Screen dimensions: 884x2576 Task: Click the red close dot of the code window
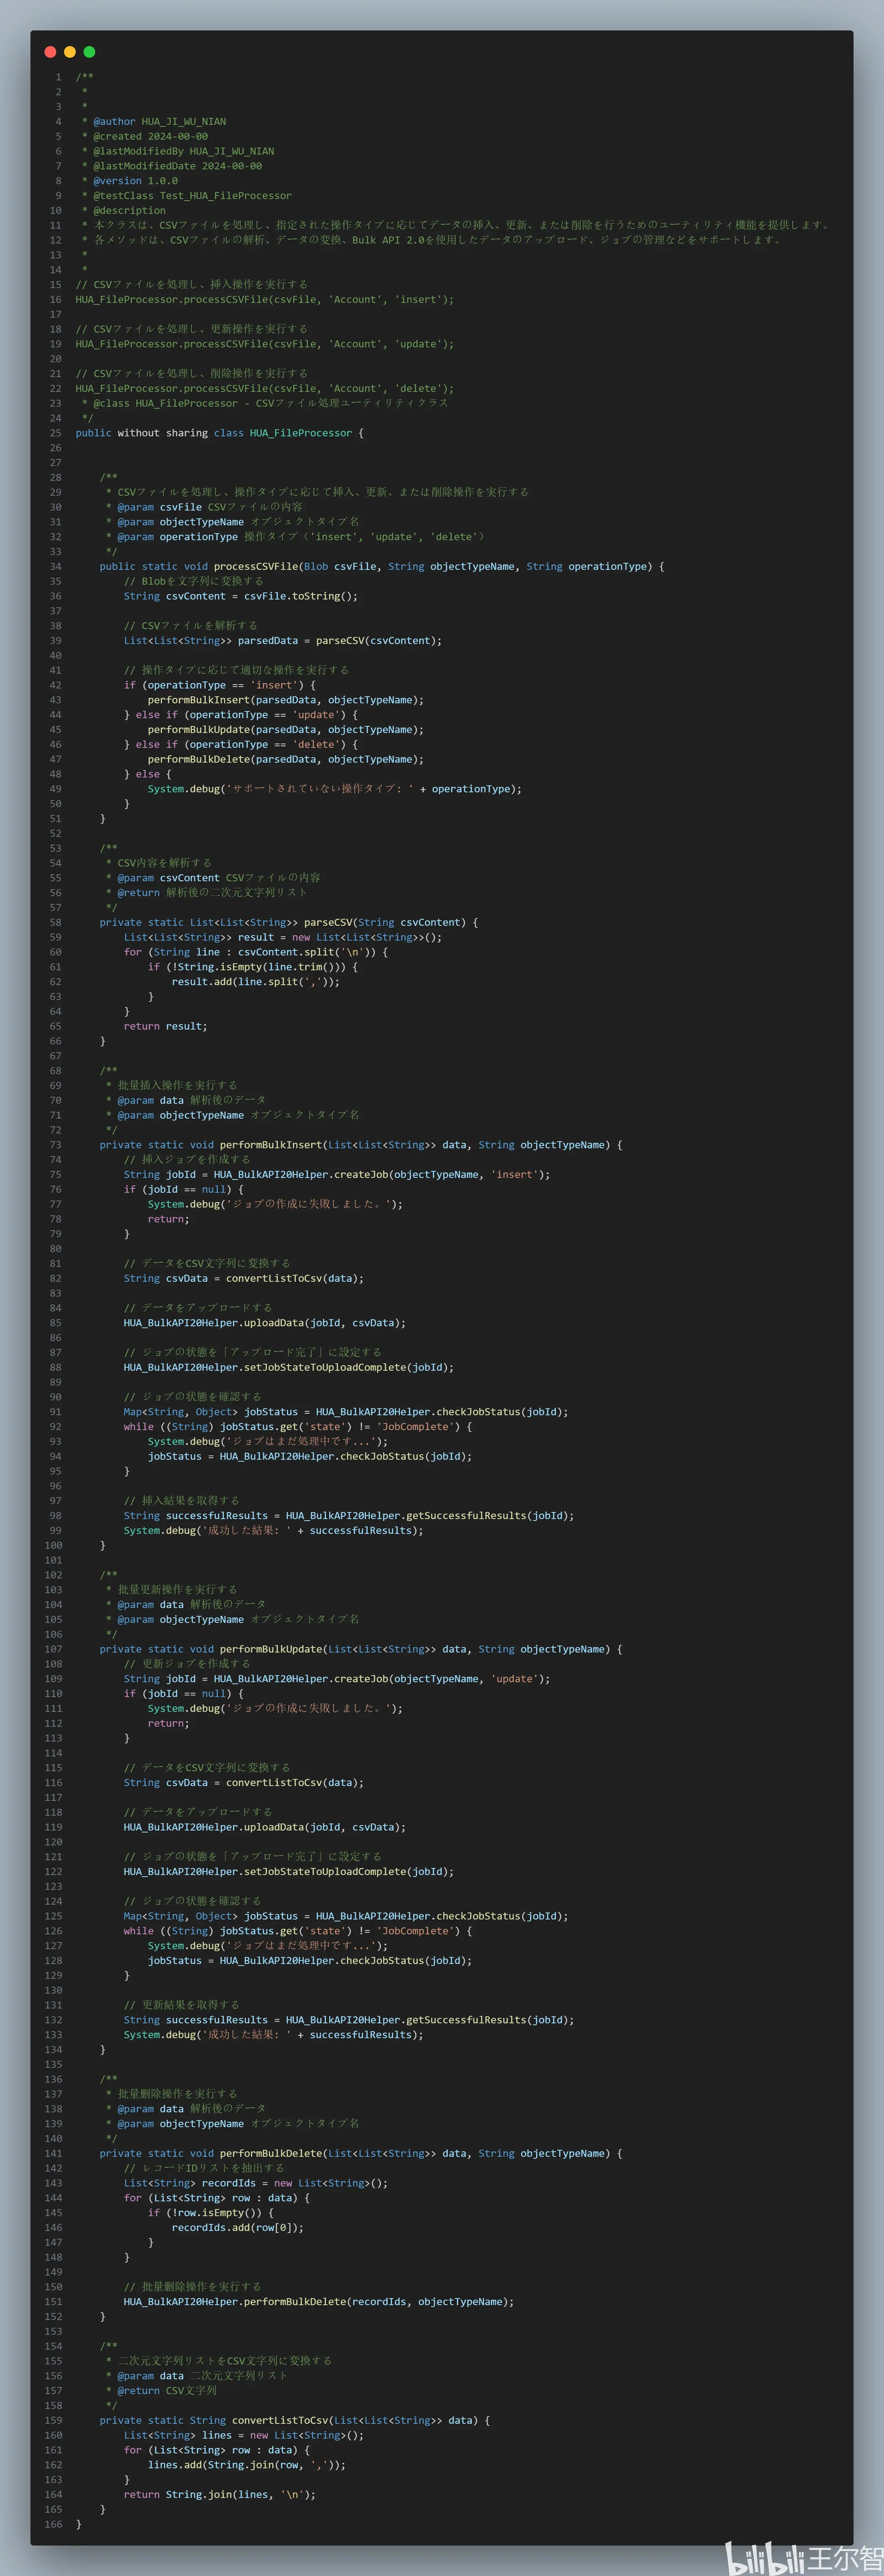click(x=50, y=52)
